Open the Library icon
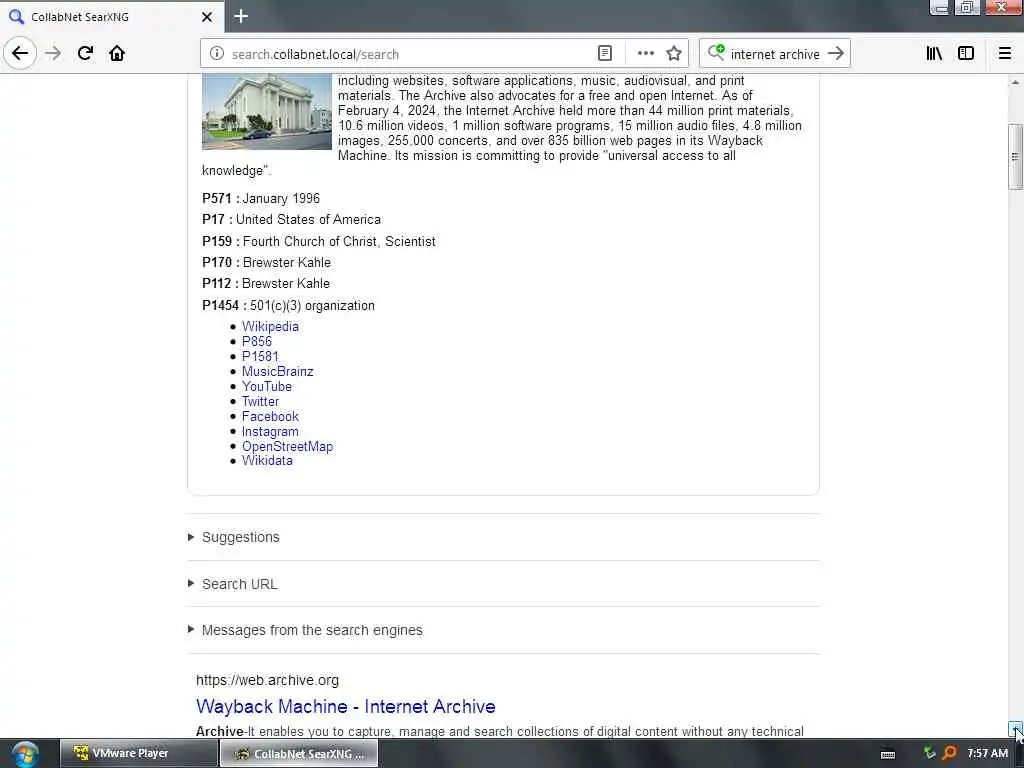 point(934,54)
